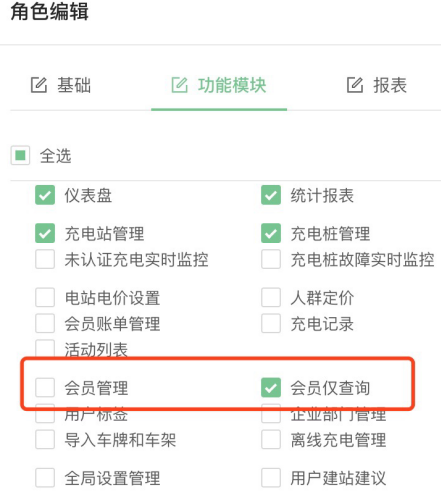
Task: Enable the 未认证充电实时监控 checkbox
Action: [45, 259]
